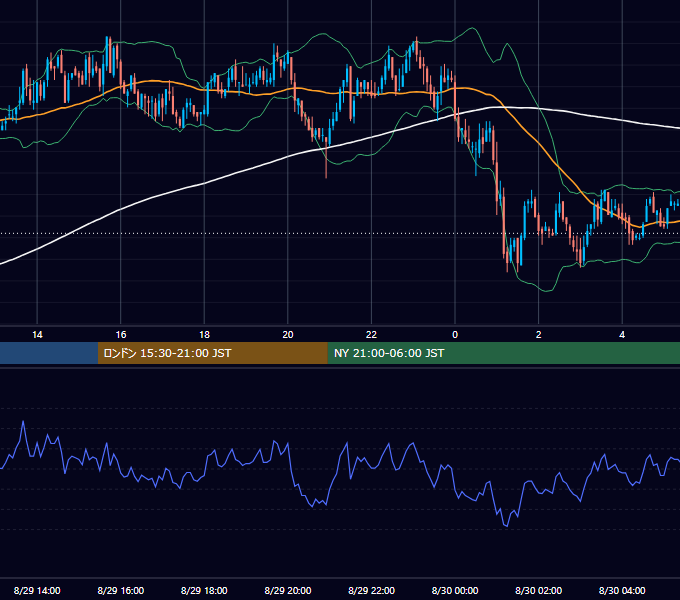Screen dimensions: 680x600
Task: Click the 8/29 22:00 time label
Action: 372,590
